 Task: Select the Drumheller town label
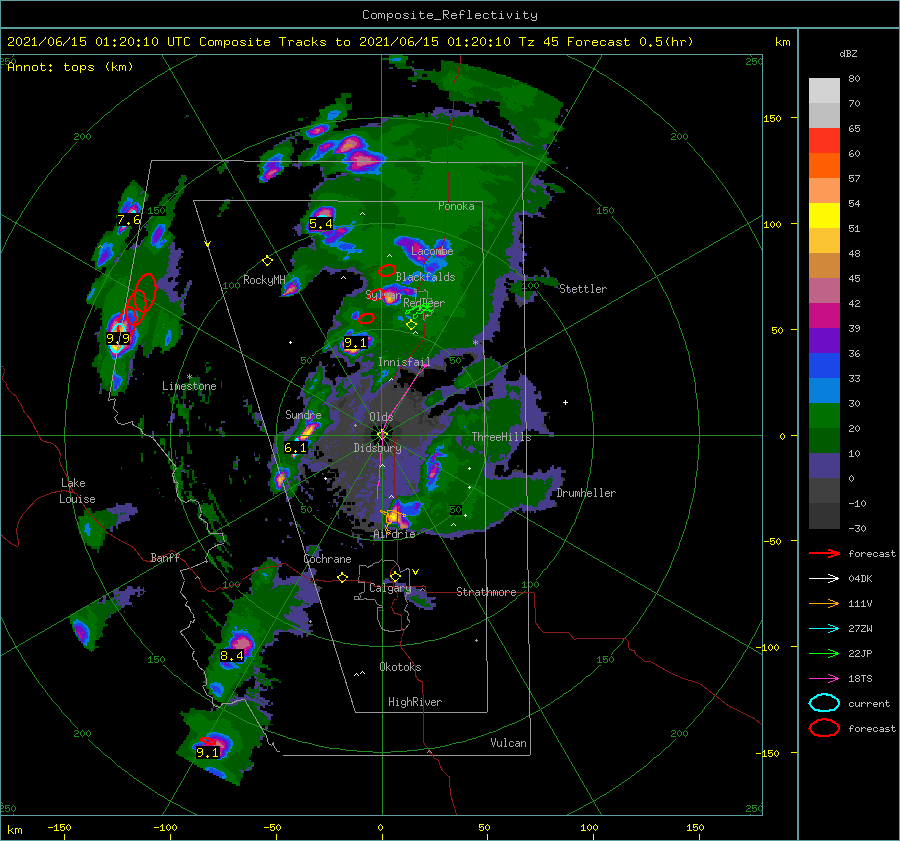[586, 493]
